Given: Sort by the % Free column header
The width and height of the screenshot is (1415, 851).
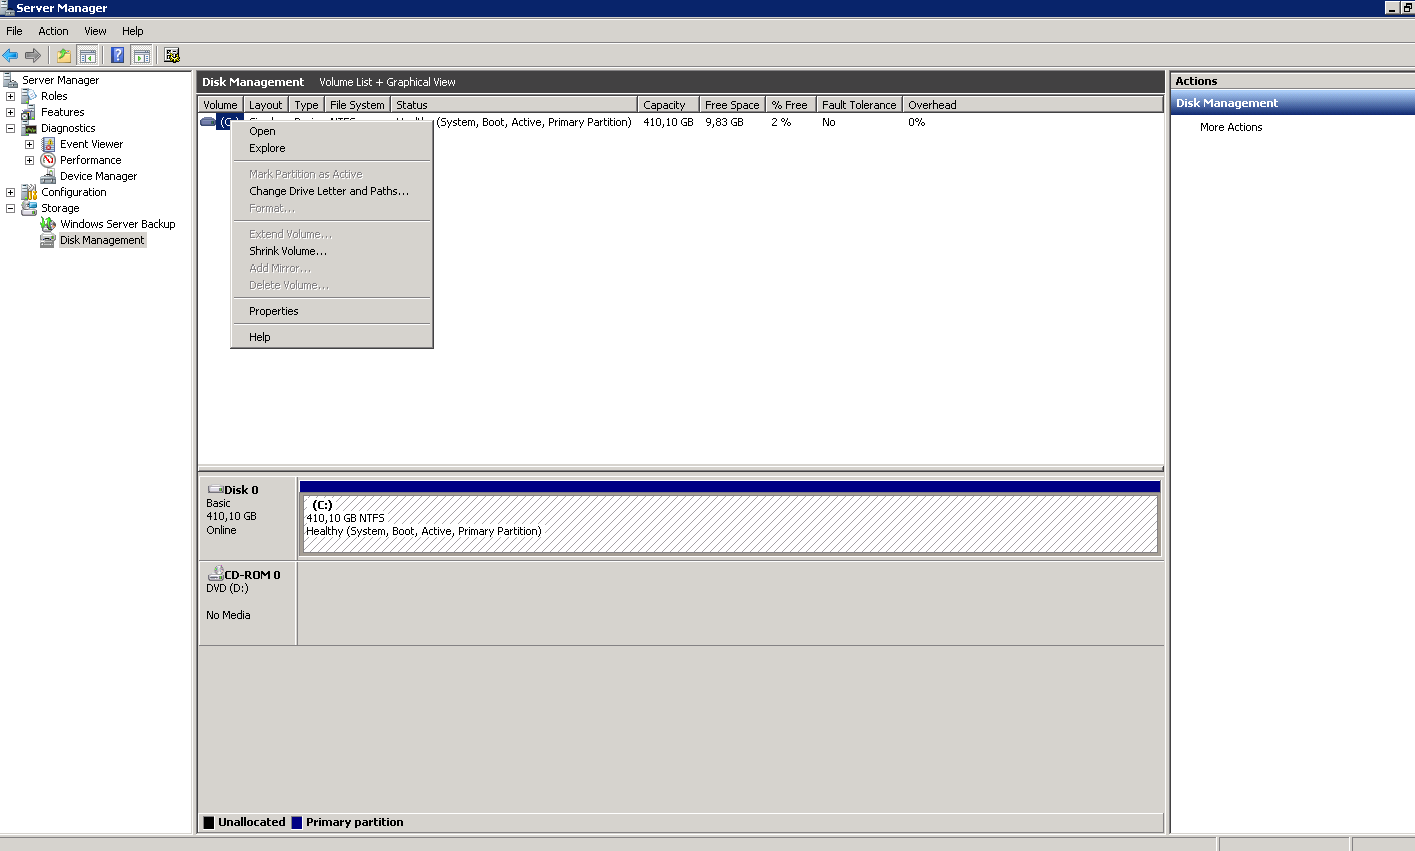Looking at the screenshot, I should pyautogui.click(x=791, y=105).
